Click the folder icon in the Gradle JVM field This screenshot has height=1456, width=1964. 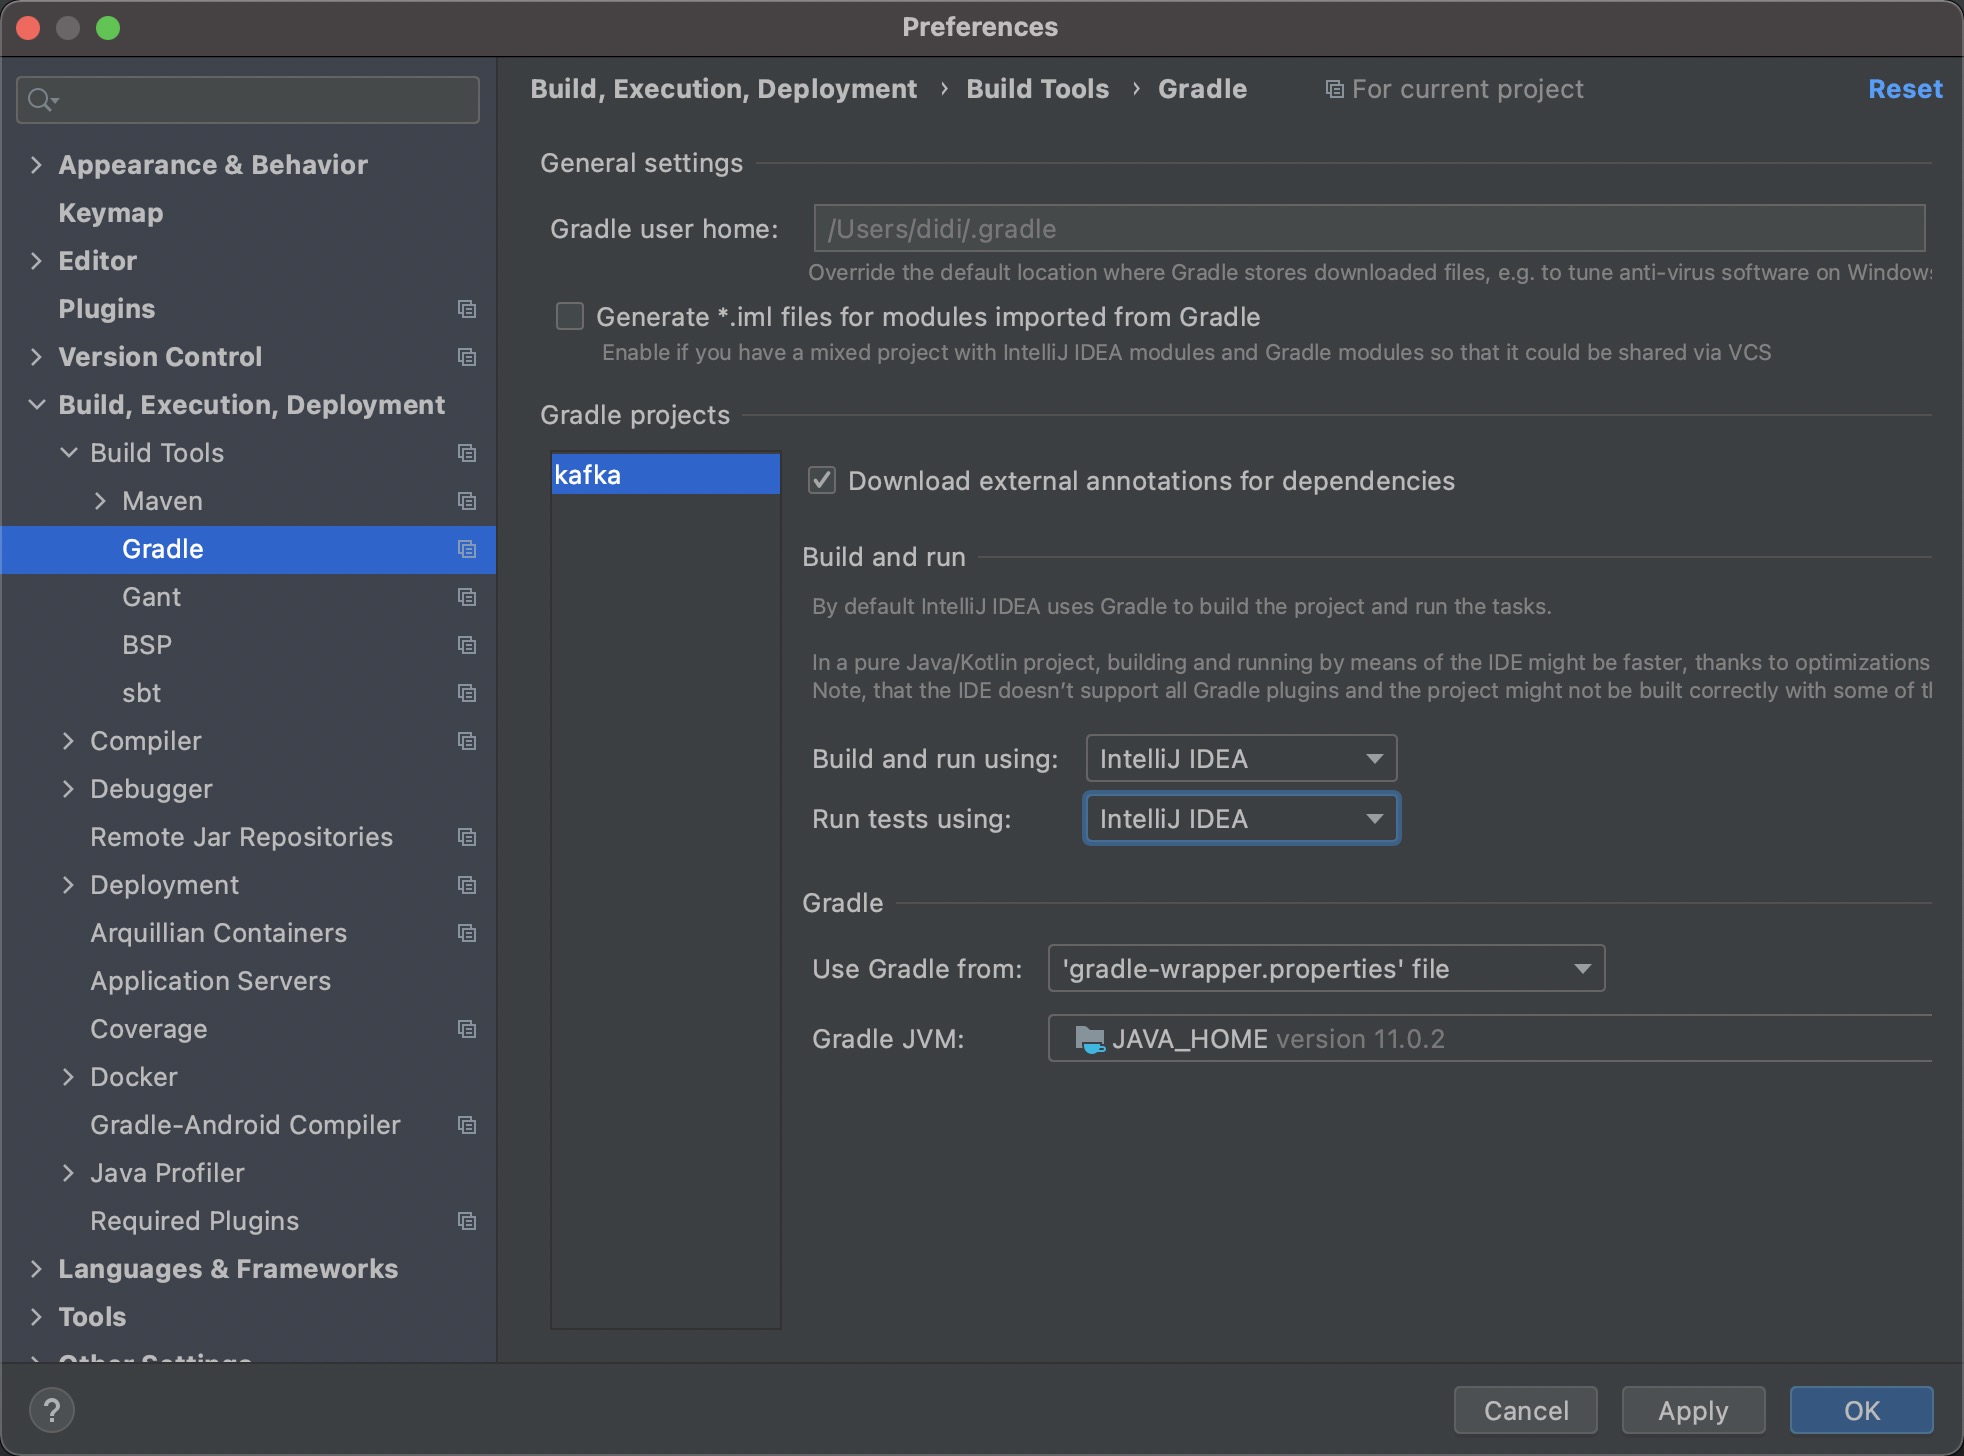[1089, 1038]
